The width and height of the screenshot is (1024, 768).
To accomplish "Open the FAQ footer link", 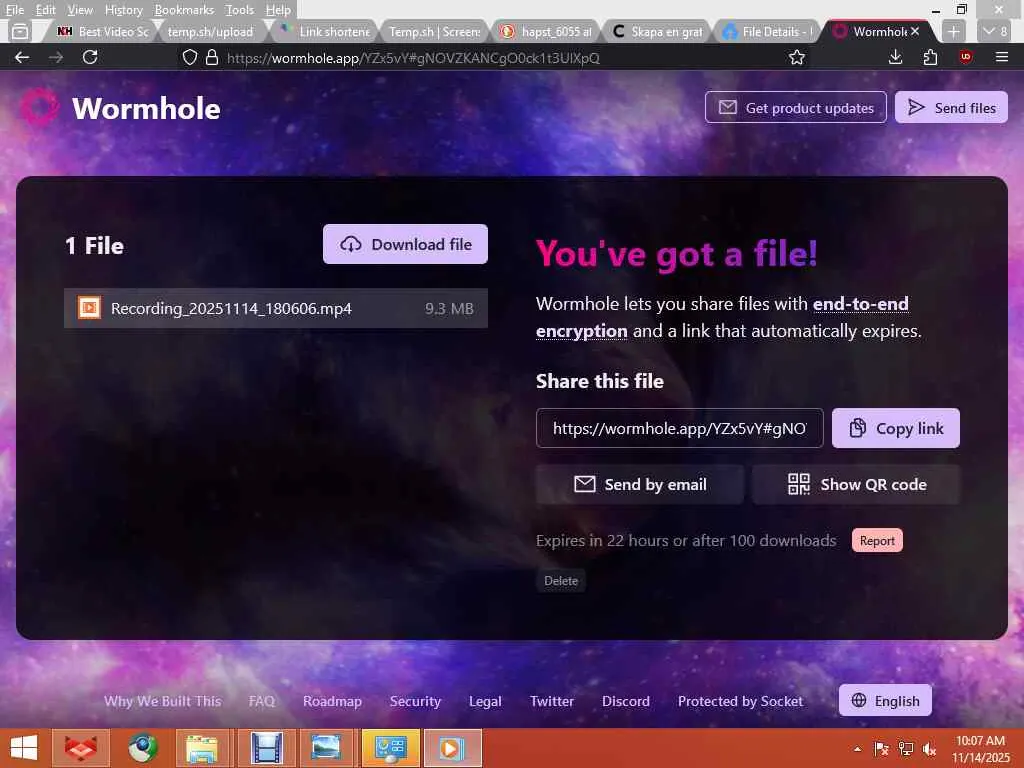I will [262, 701].
